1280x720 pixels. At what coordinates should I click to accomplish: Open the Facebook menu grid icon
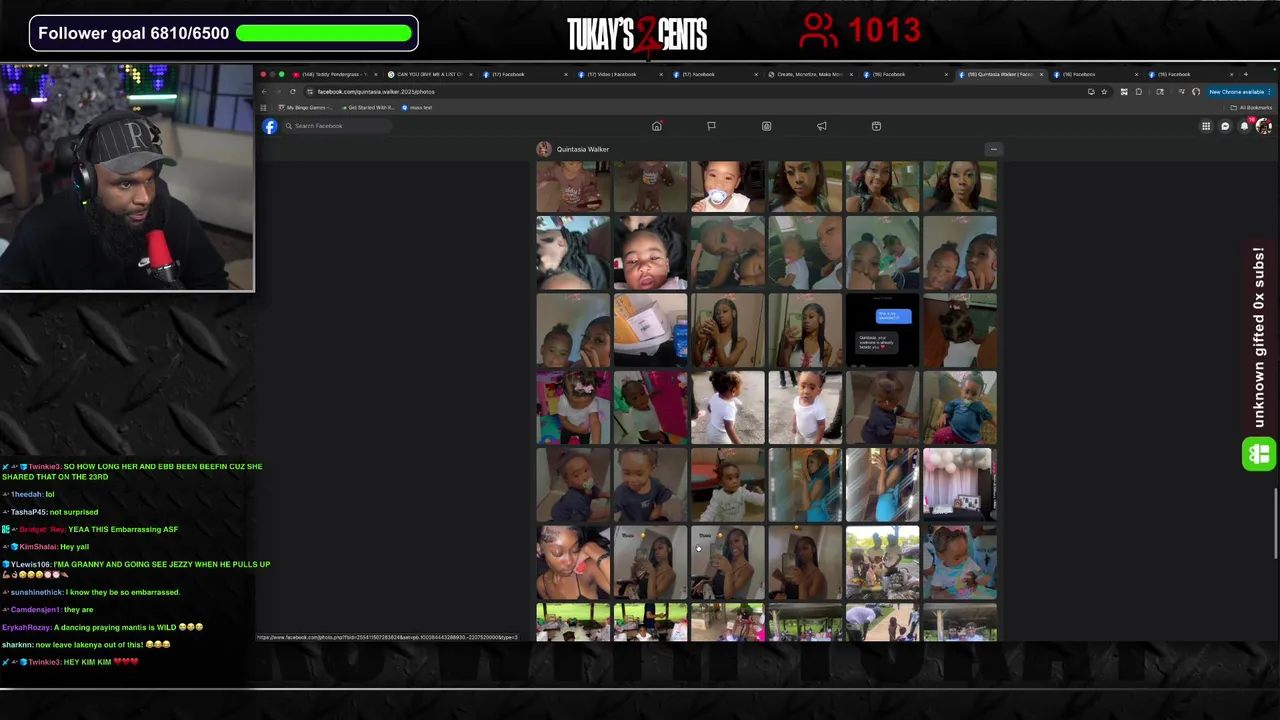[x=1206, y=126]
